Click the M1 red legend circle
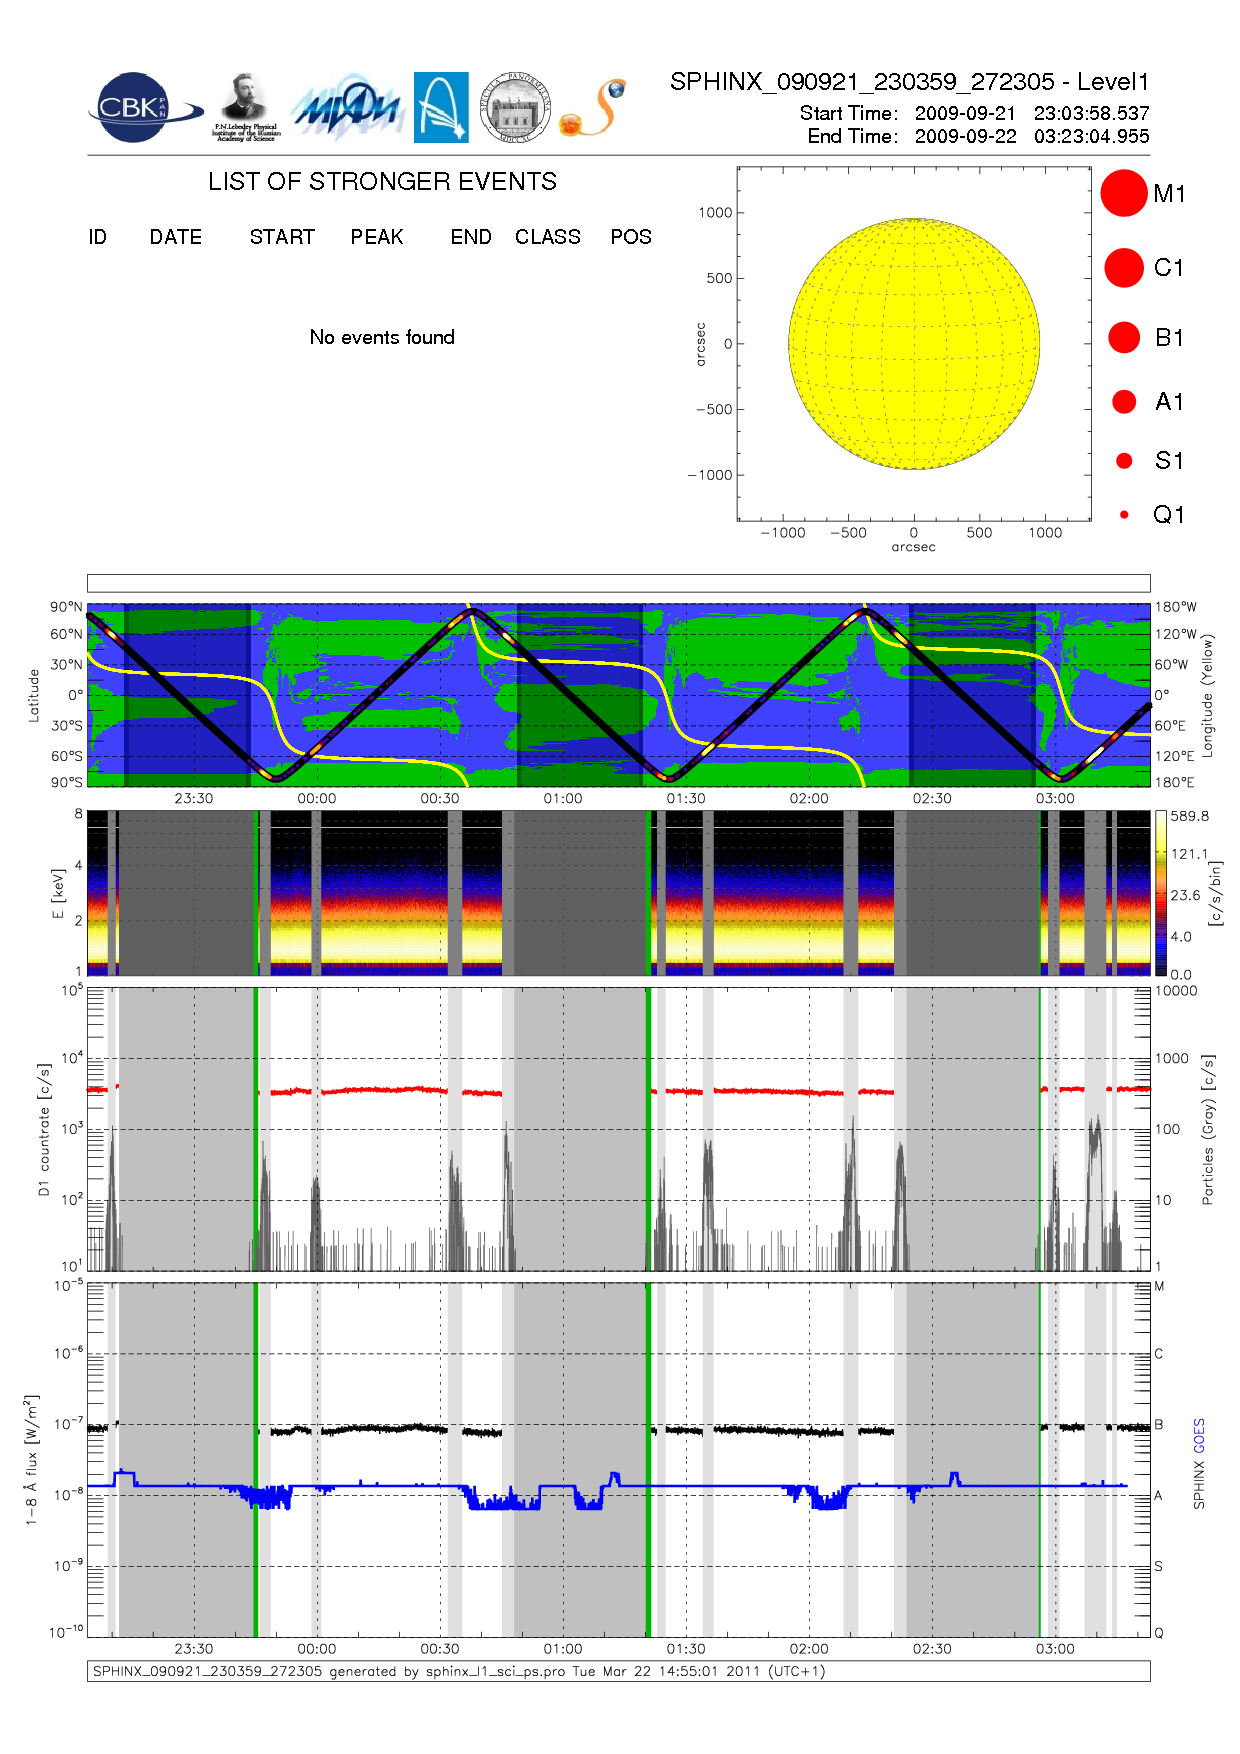The image size is (1240, 1754). [1123, 193]
